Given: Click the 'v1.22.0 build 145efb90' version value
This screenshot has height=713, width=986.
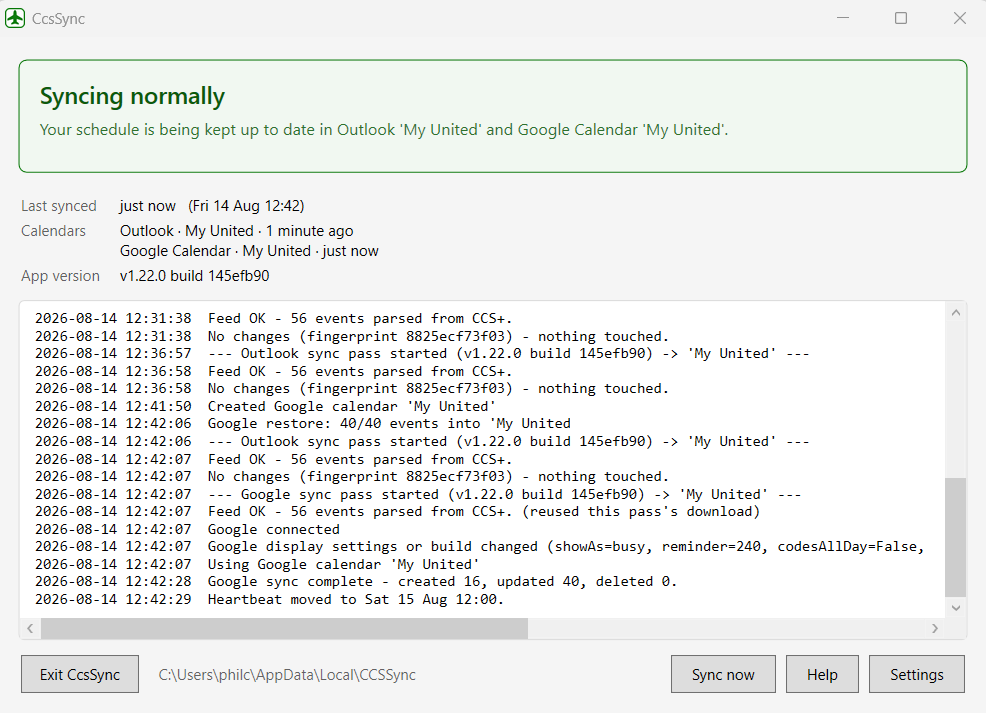Looking at the screenshot, I should click(194, 275).
